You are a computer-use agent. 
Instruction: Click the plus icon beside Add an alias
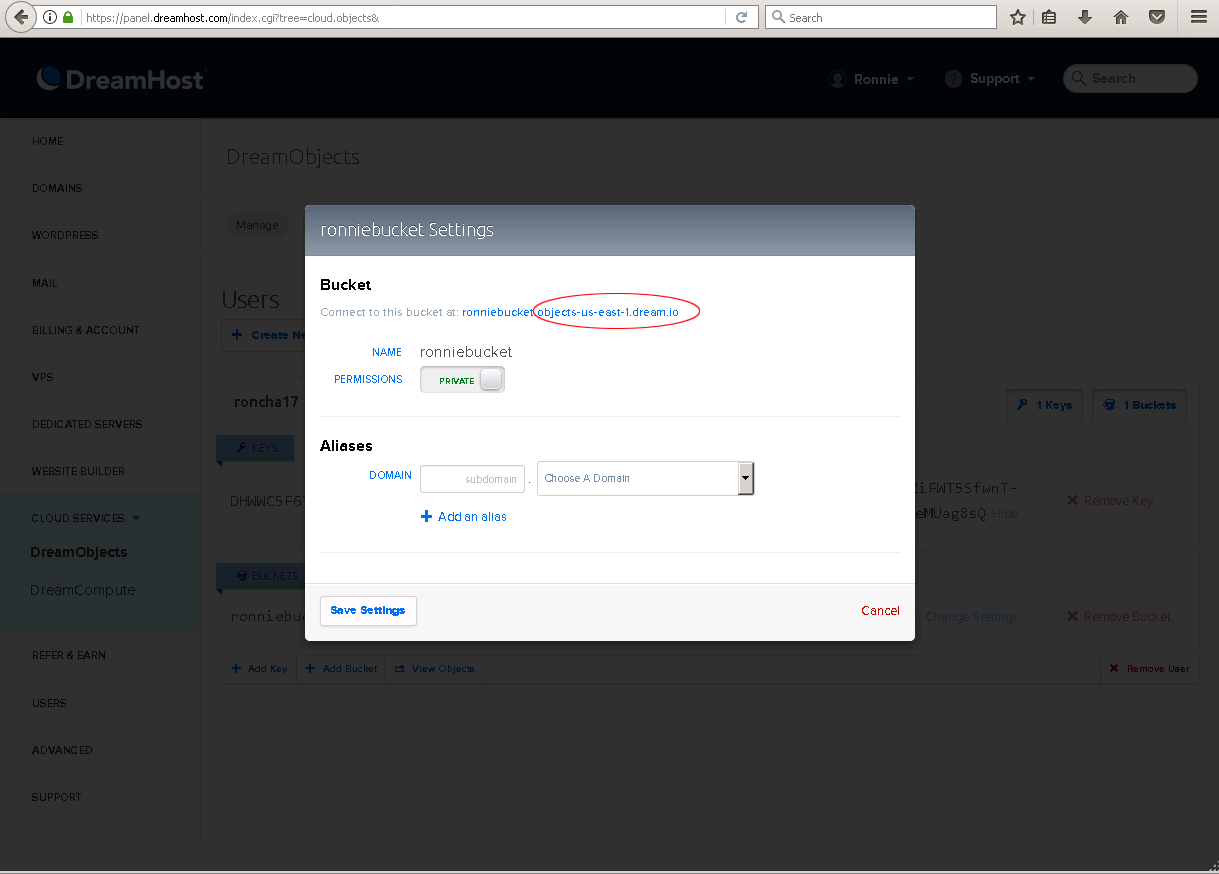[426, 517]
